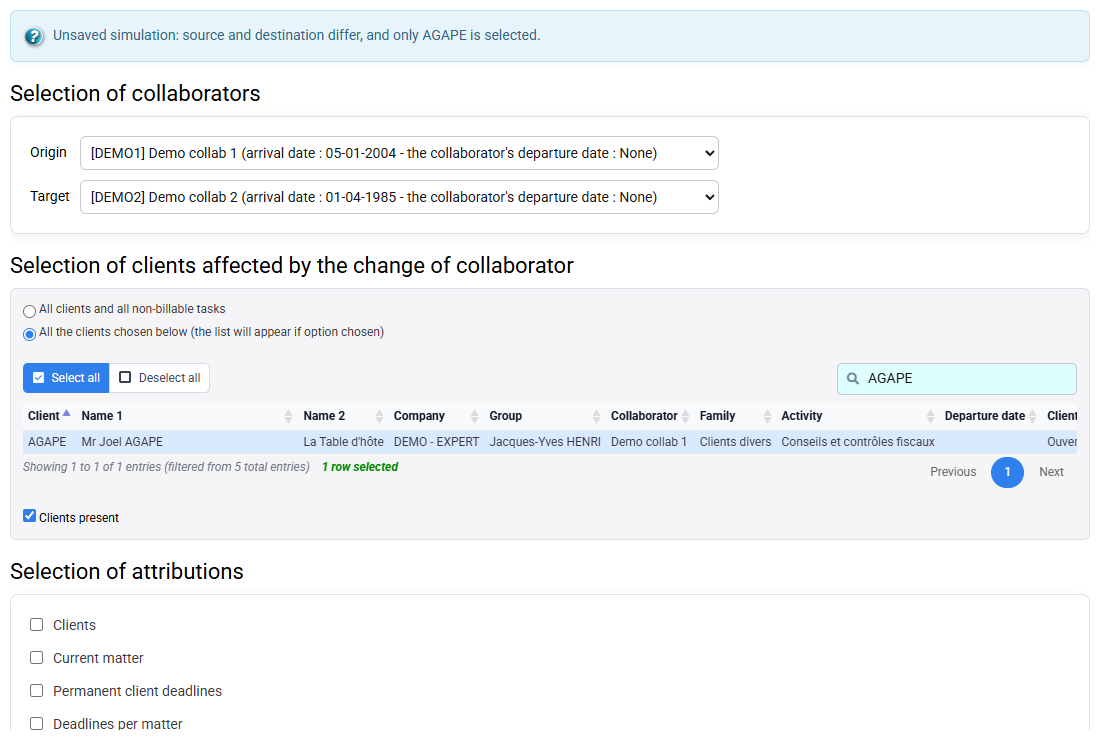Viewport: 1100px width, 750px height.
Task: Click the AGAPE search input field
Action: click(956, 379)
